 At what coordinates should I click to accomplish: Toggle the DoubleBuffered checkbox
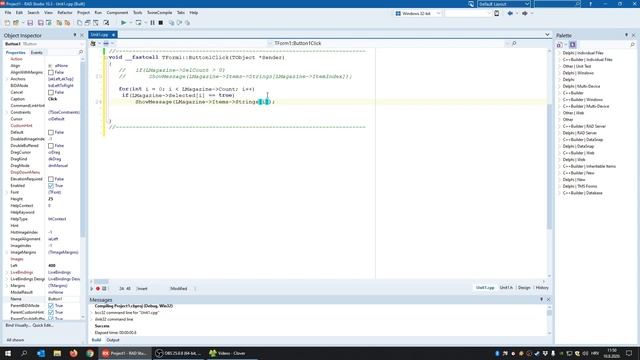tap(51, 146)
